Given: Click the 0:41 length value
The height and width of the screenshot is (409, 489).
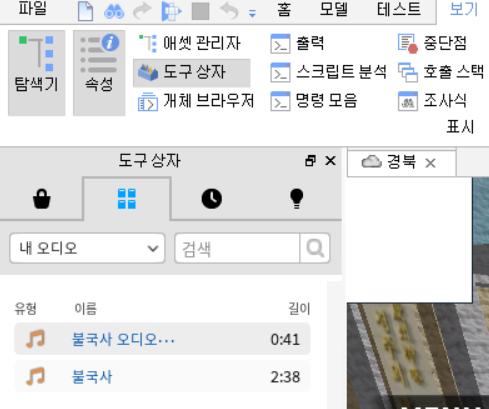Looking at the screenshot, I should tap(285, 340).
